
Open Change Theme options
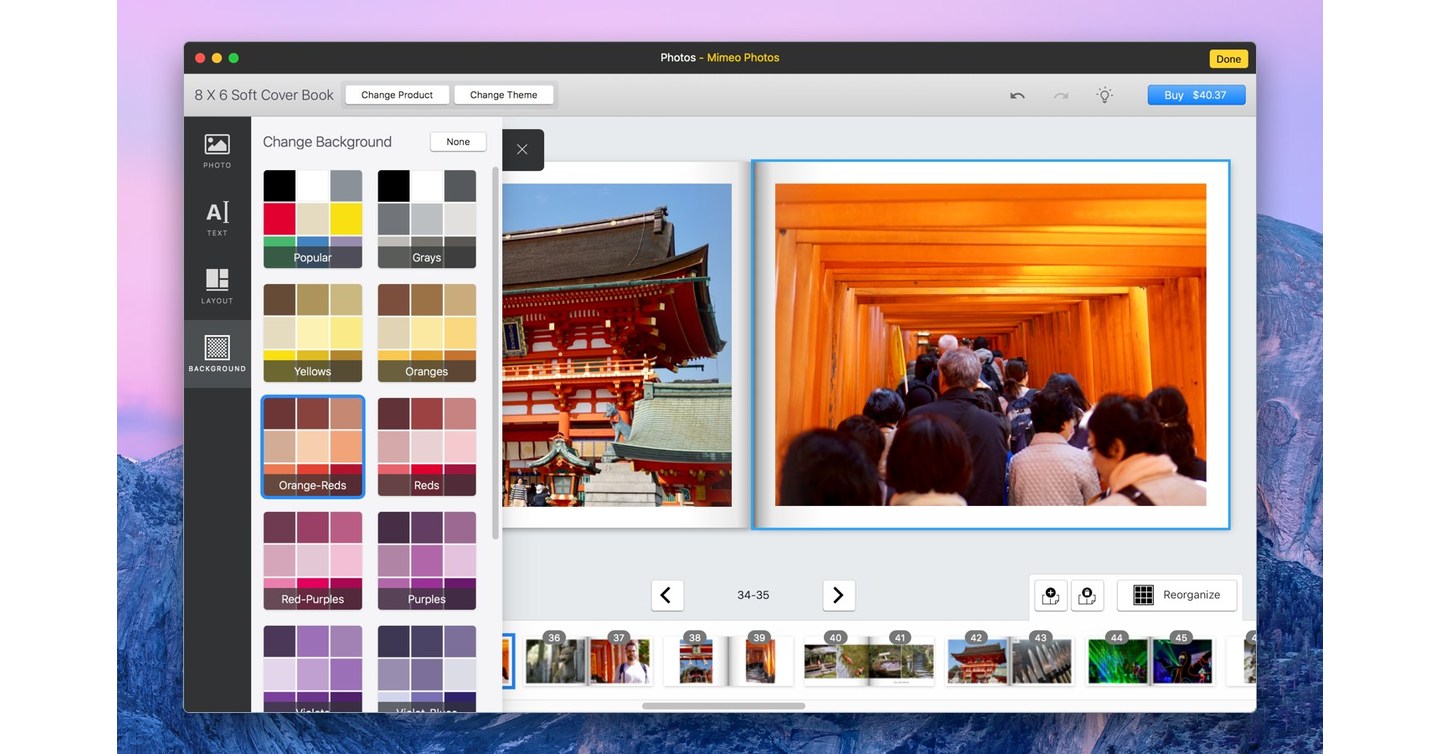(x=504, y=94)
